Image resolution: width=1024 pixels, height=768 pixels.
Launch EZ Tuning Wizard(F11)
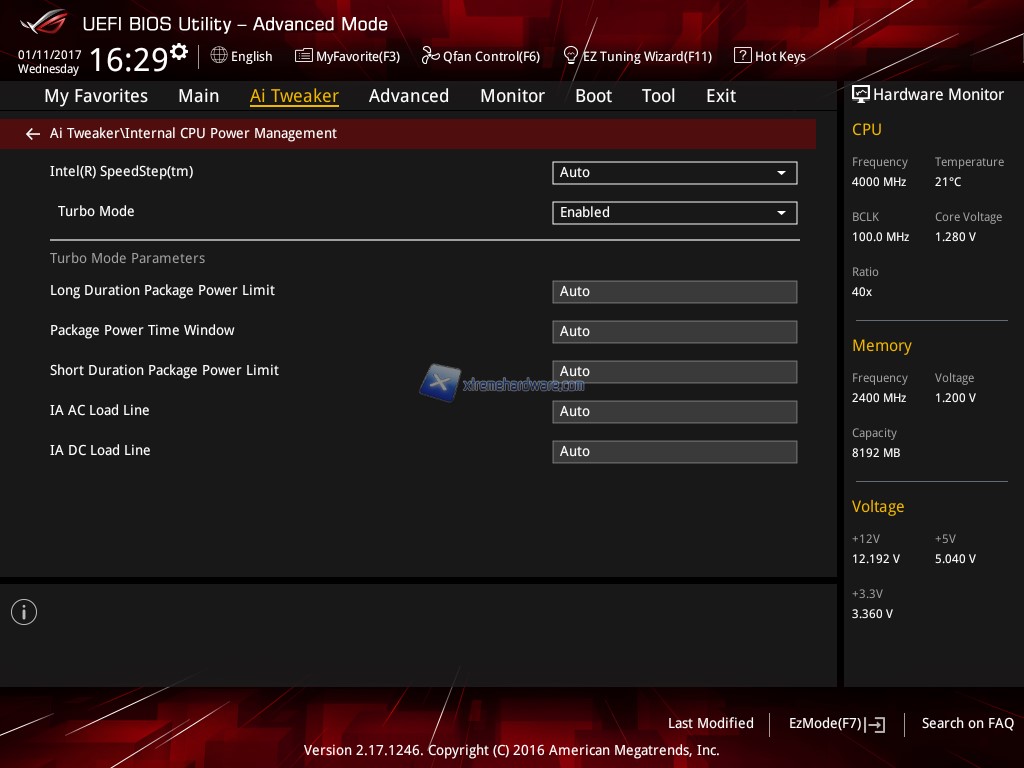click(x=637, y=56)
